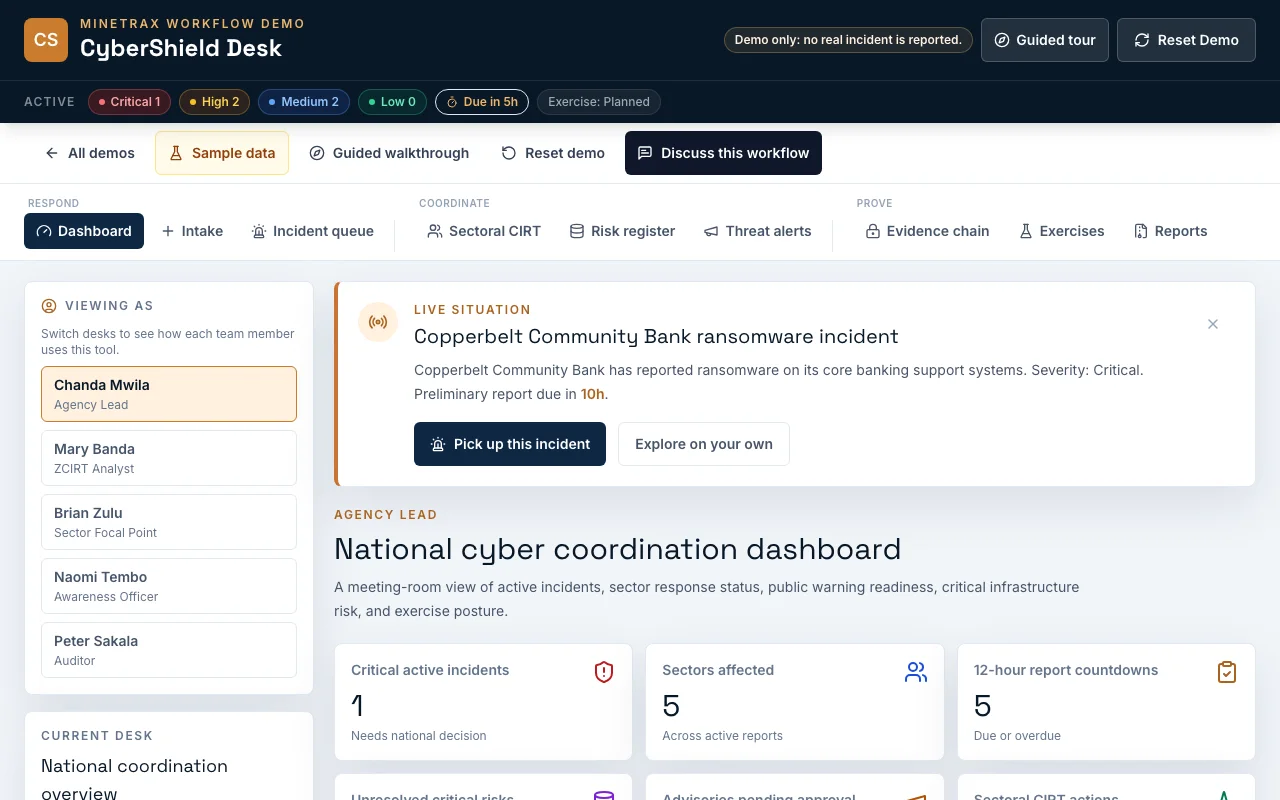
Task: Filter by the Low 0 badge
Action: pos(393,102)
